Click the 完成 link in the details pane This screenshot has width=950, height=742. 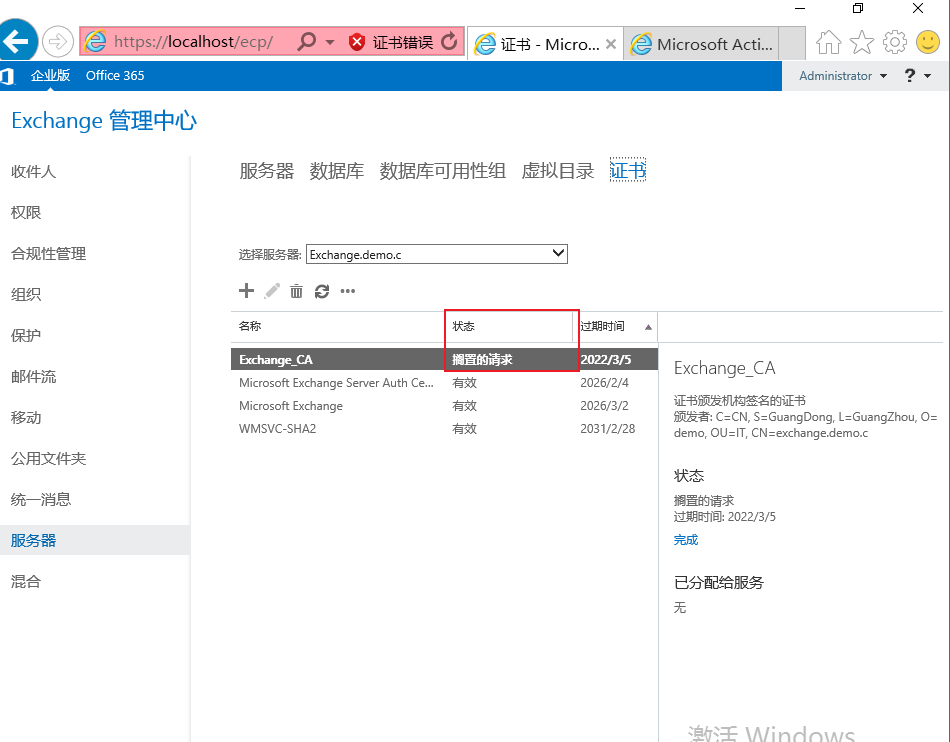coord(686,539)
